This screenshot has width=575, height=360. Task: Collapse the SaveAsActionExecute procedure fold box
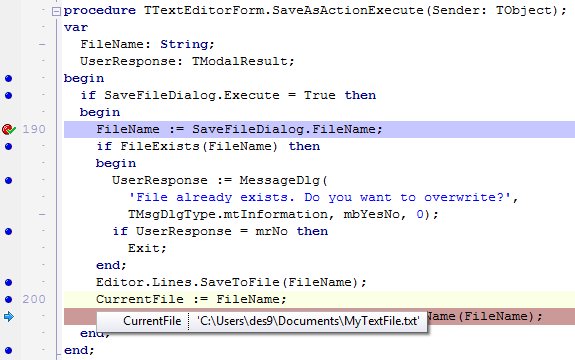coord(56,11)
